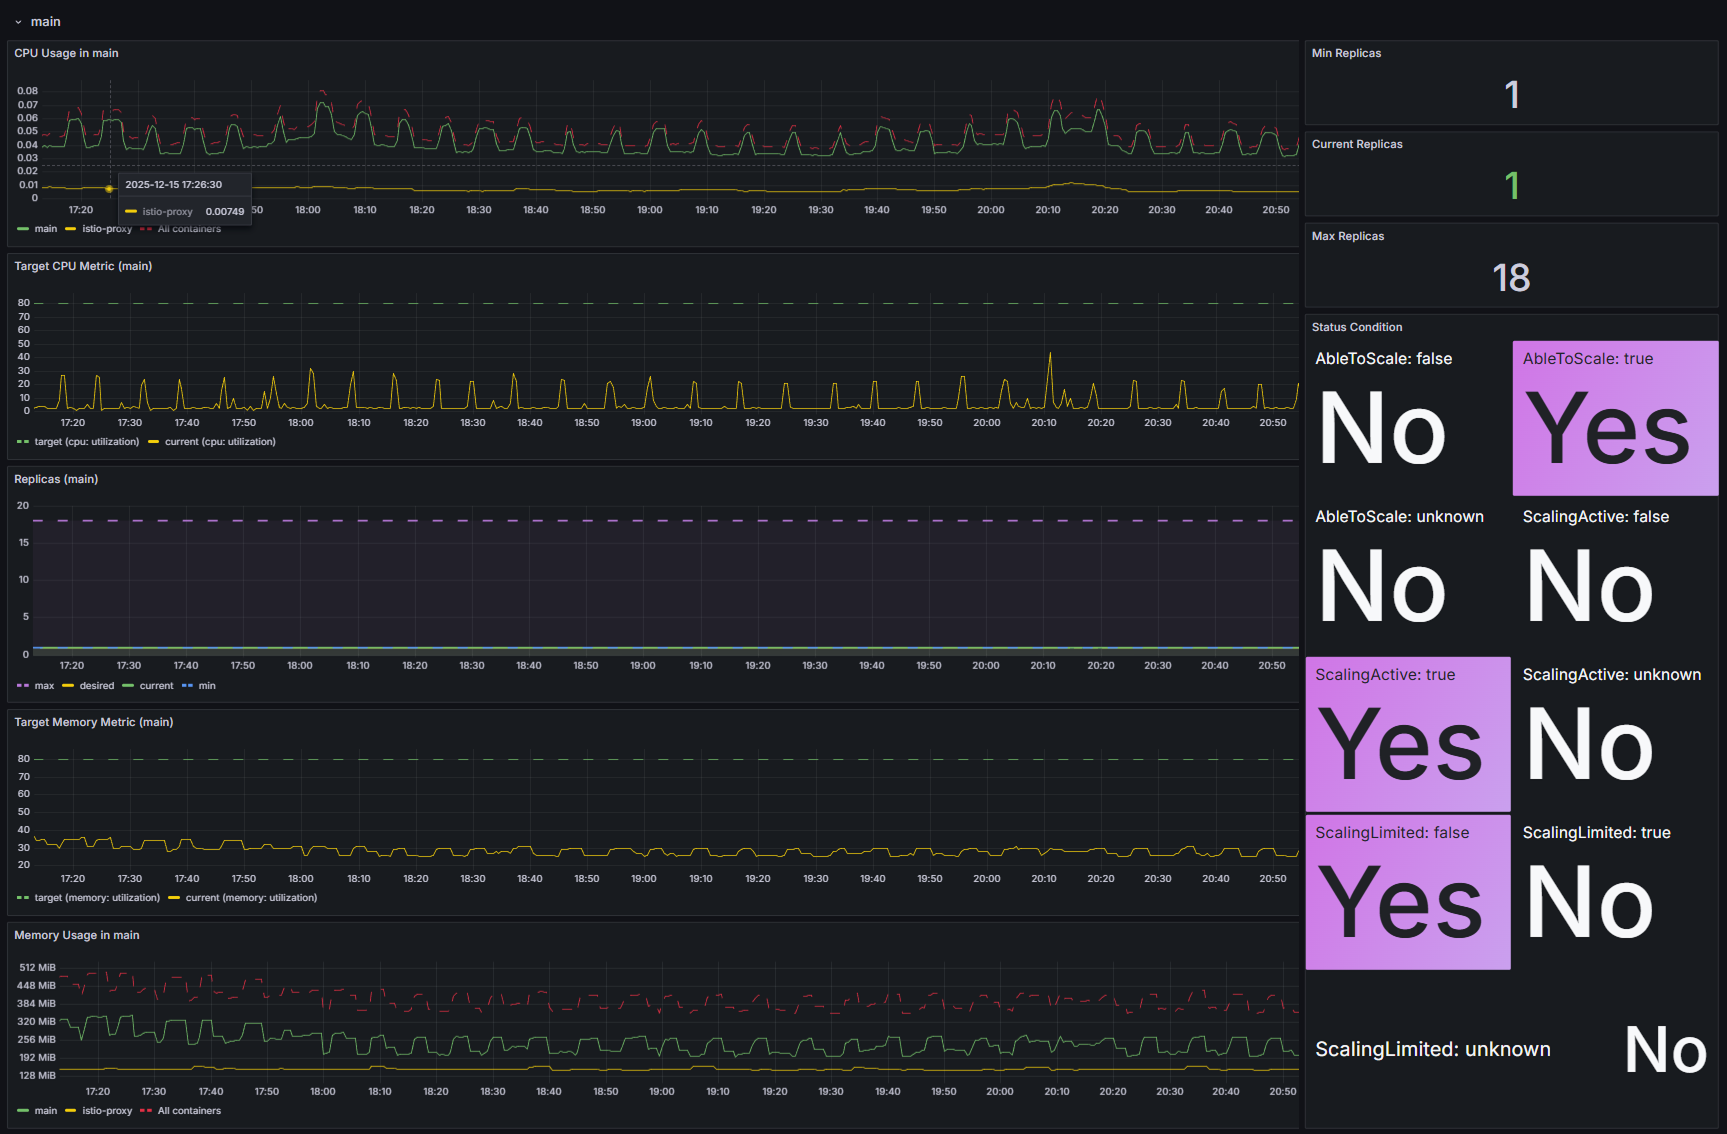Hide the max series in Replicas legend
The image size is (1727, 1134).
43,685
